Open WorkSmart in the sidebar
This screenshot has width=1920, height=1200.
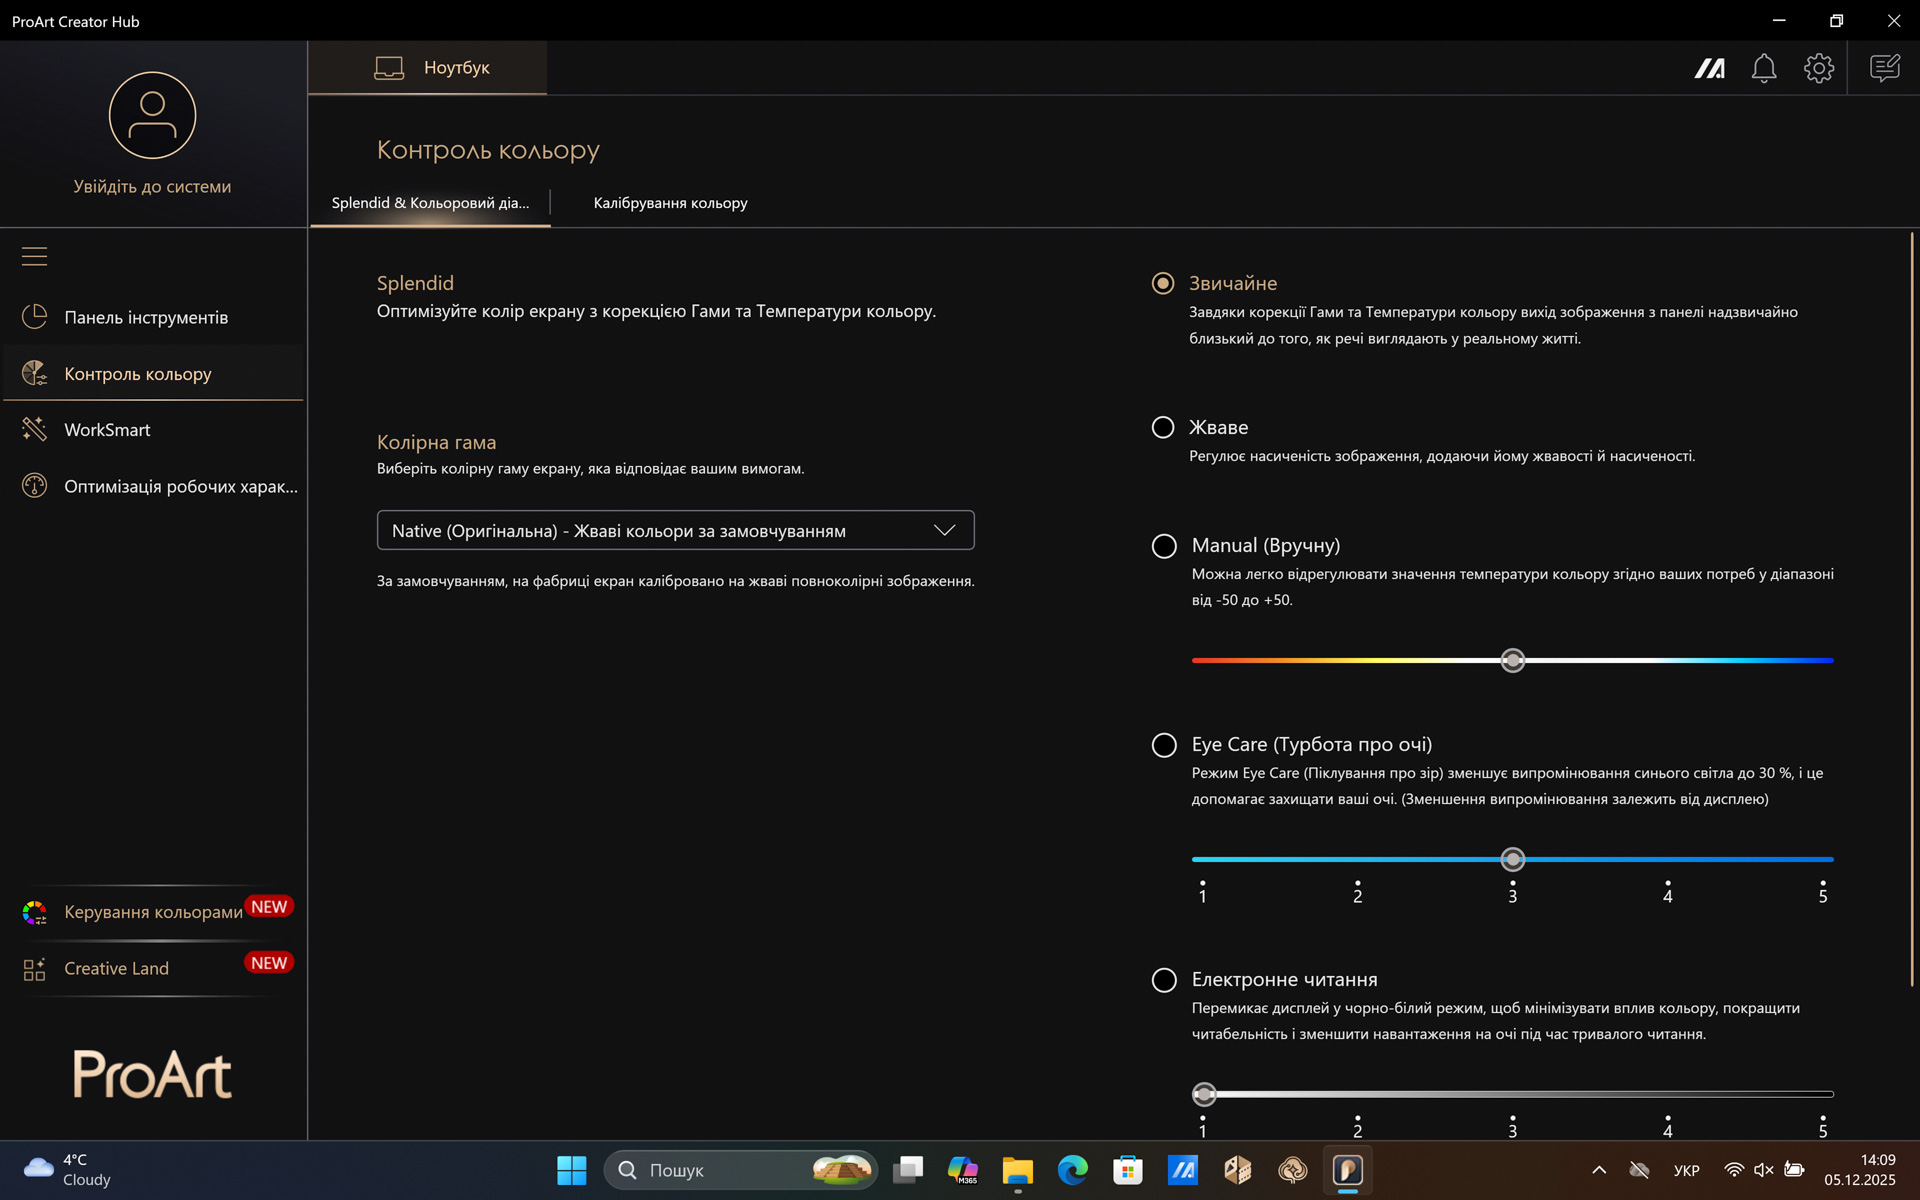click(154, 429)
